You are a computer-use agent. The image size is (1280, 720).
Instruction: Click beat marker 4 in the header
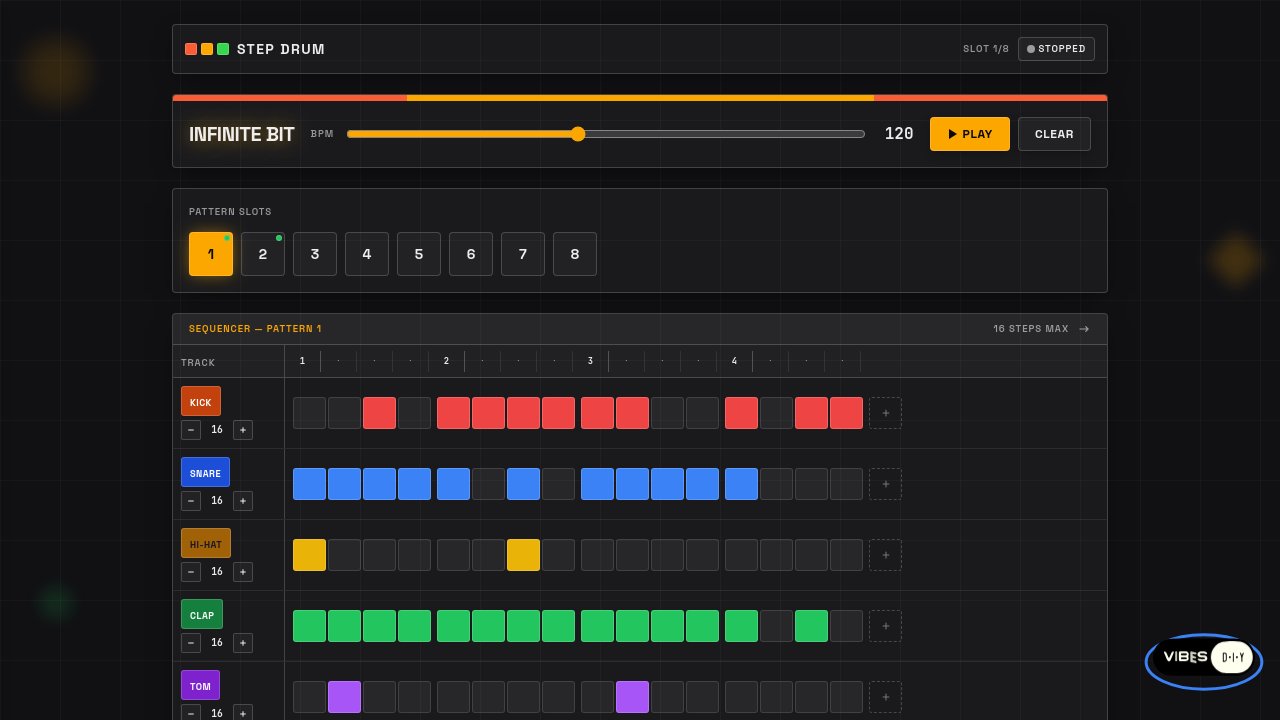point(734,361)
